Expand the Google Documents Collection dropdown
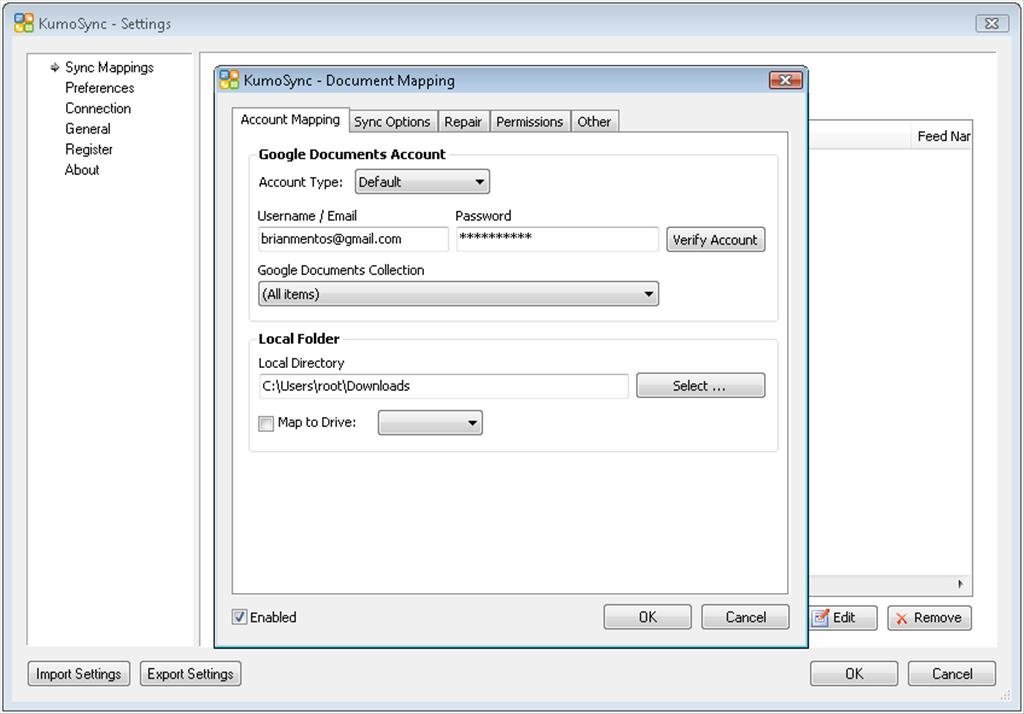The image size is (1024, 714). tap(458, 294)
